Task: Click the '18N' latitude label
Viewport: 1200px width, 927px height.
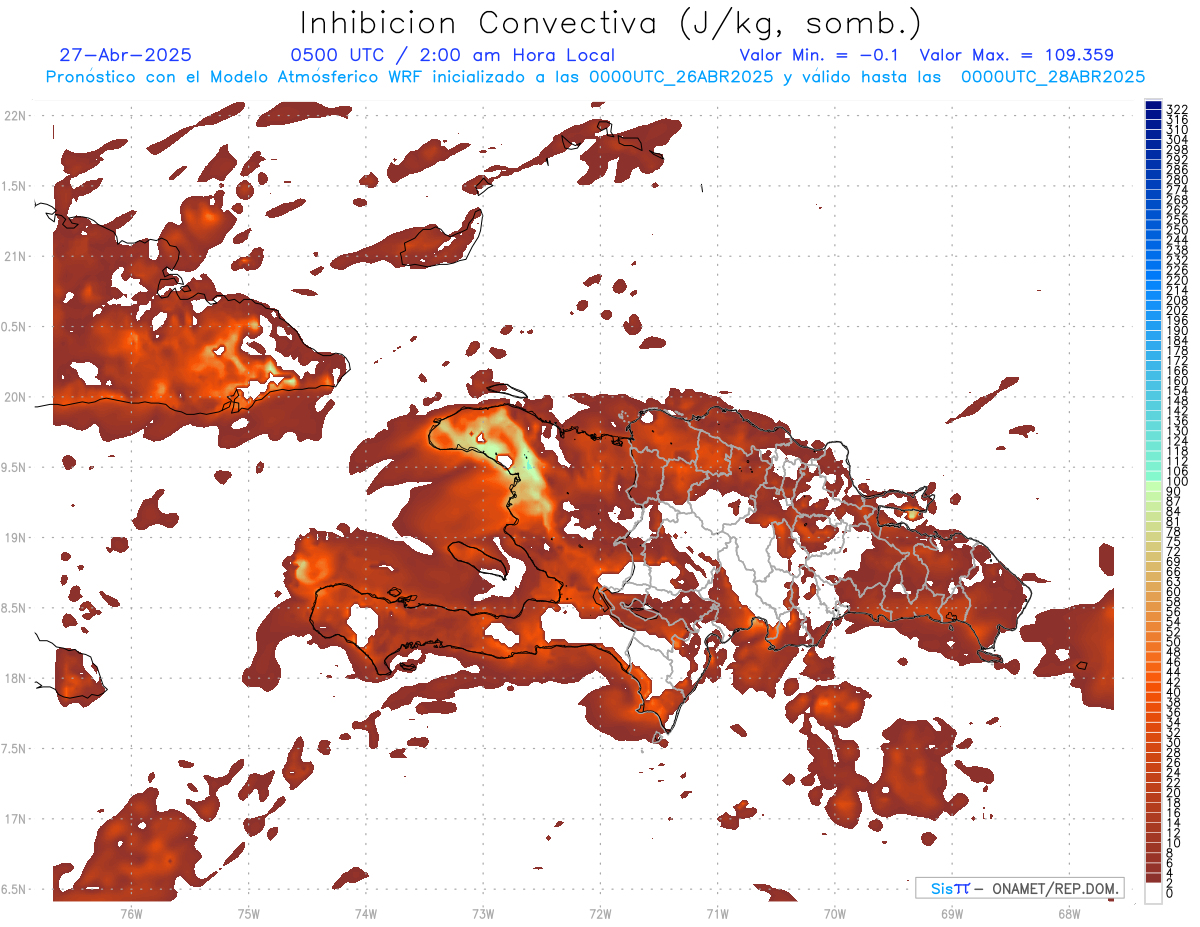Action: (15, 678)
